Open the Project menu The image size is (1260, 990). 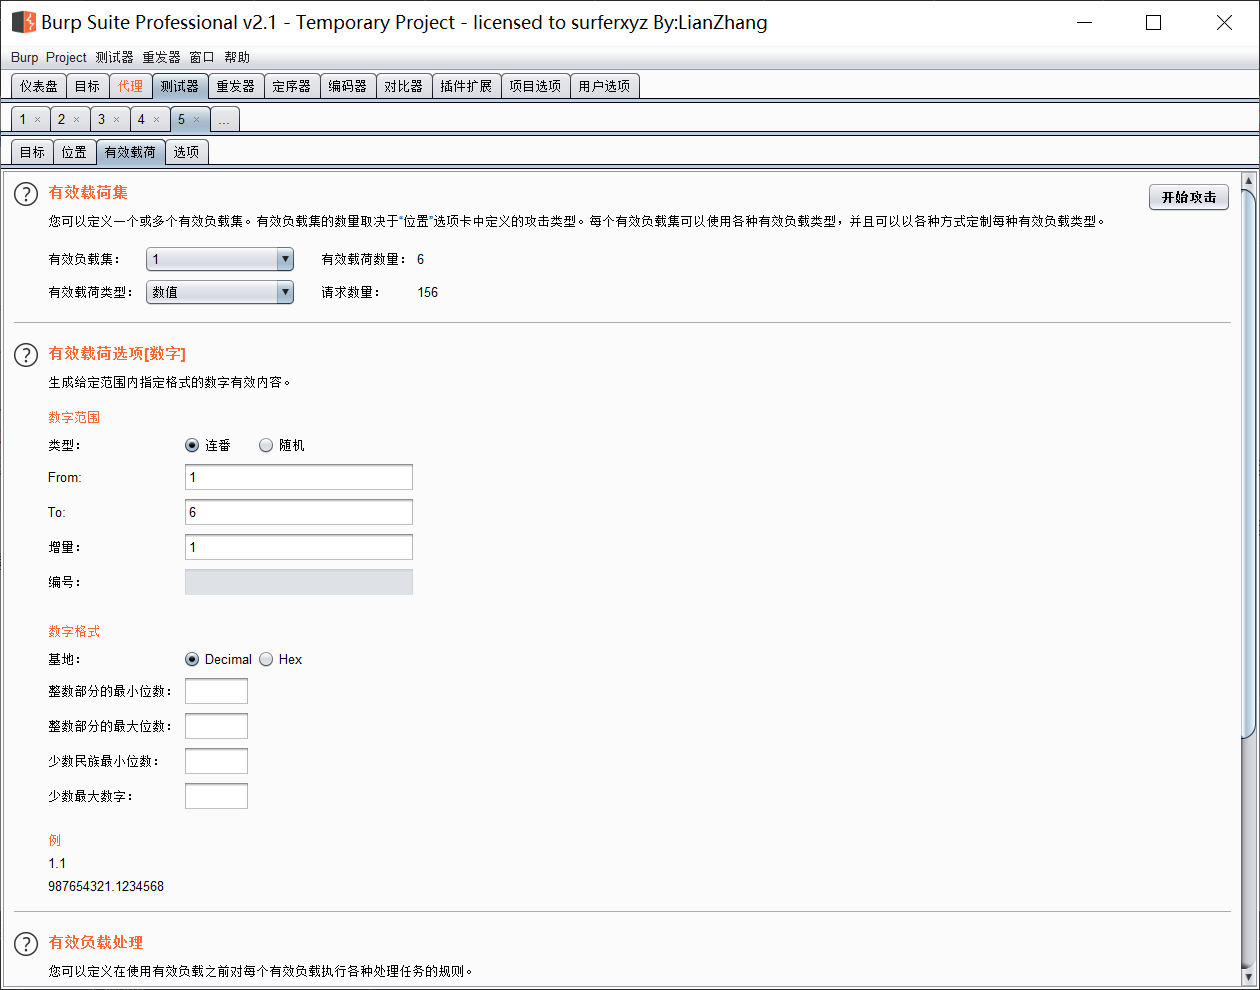point(66,57)
